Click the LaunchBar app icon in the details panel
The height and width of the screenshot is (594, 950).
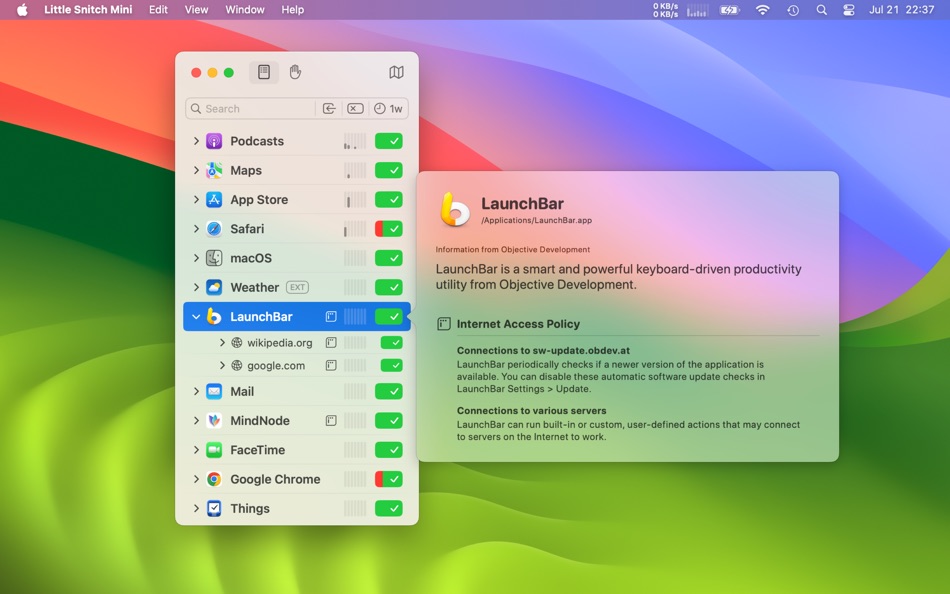[454, 210]
